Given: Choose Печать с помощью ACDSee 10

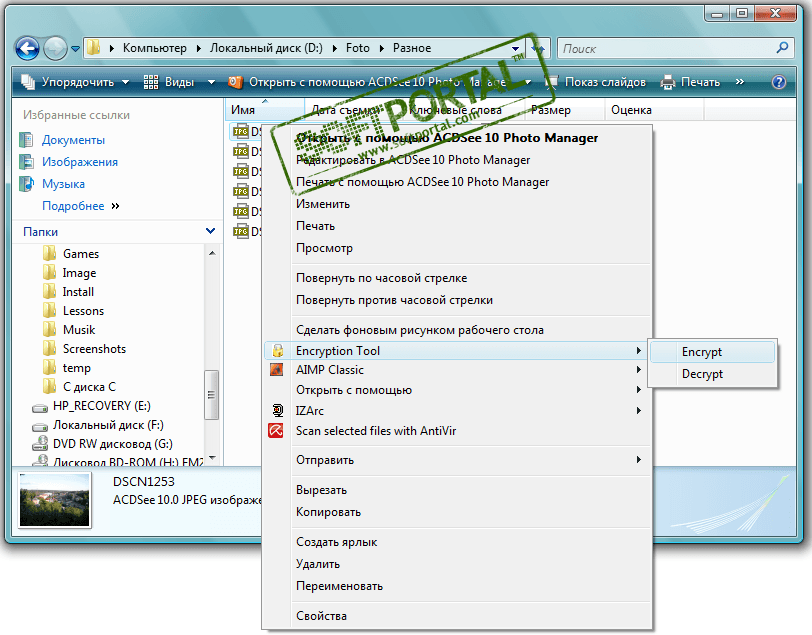Looking at the screenshot, I should [x=423, y=182].
